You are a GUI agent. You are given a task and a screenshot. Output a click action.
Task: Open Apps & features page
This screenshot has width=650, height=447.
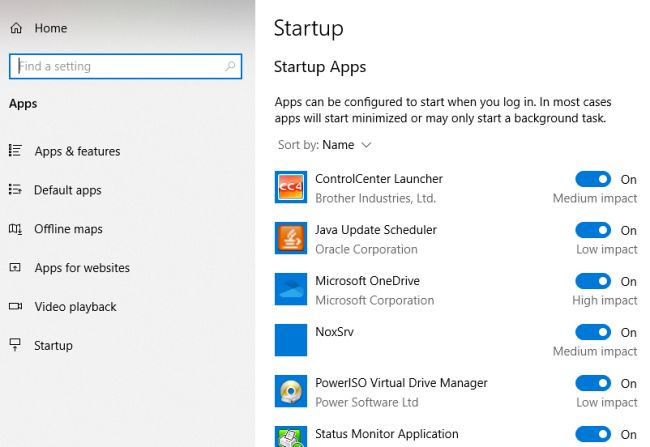[x=77, y=151]
